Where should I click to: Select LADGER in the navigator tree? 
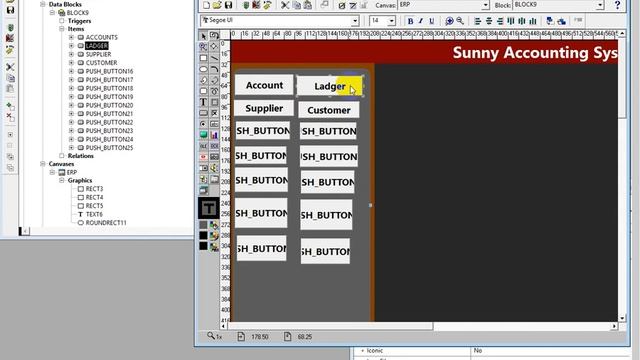click(97, 46)
